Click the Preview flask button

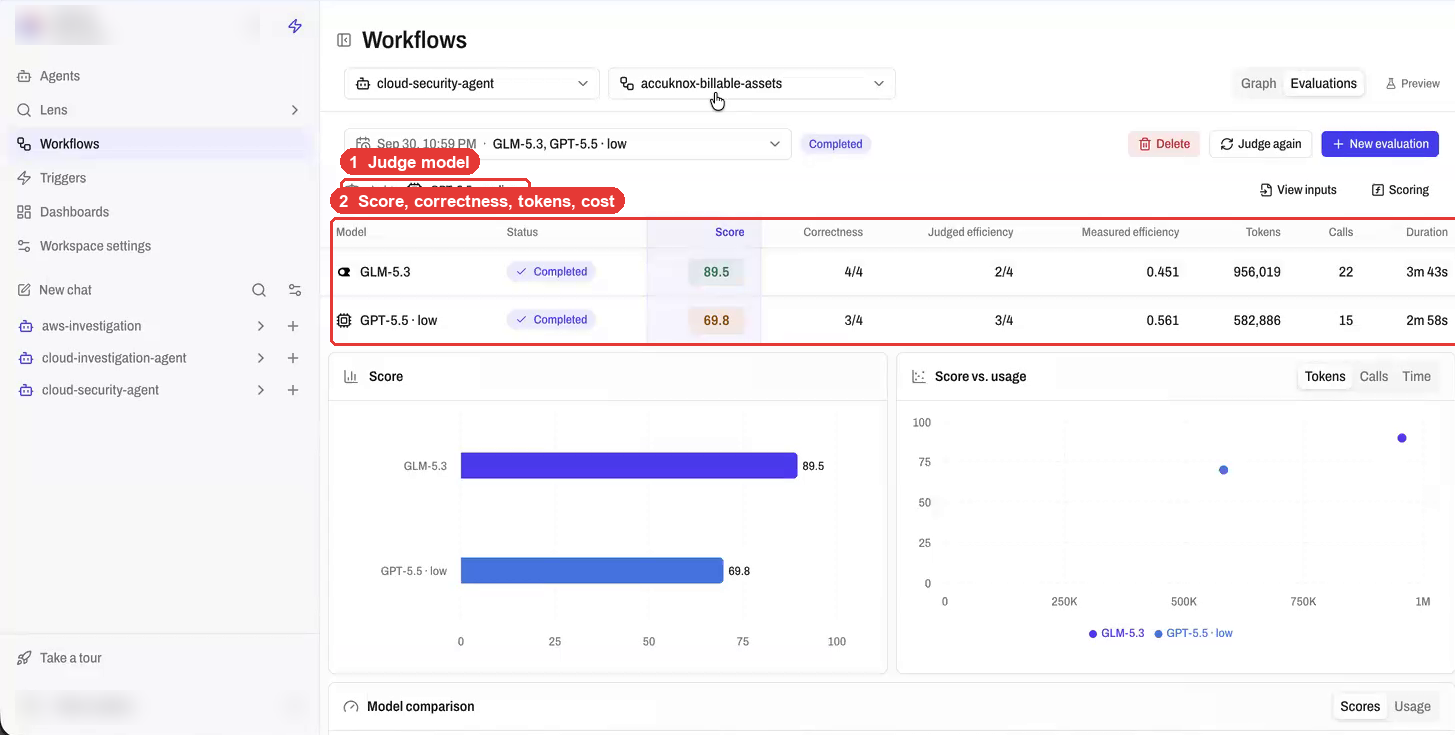click(1412, 84)
